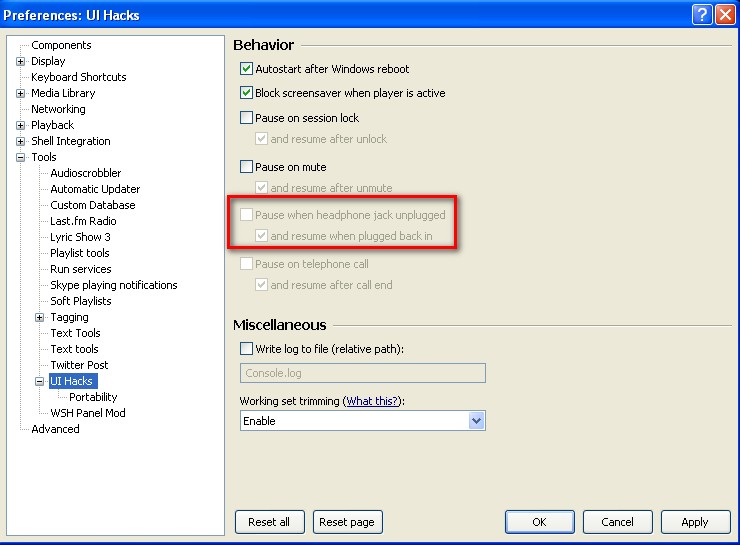Click the Cancel button

[x=617, y=522]
